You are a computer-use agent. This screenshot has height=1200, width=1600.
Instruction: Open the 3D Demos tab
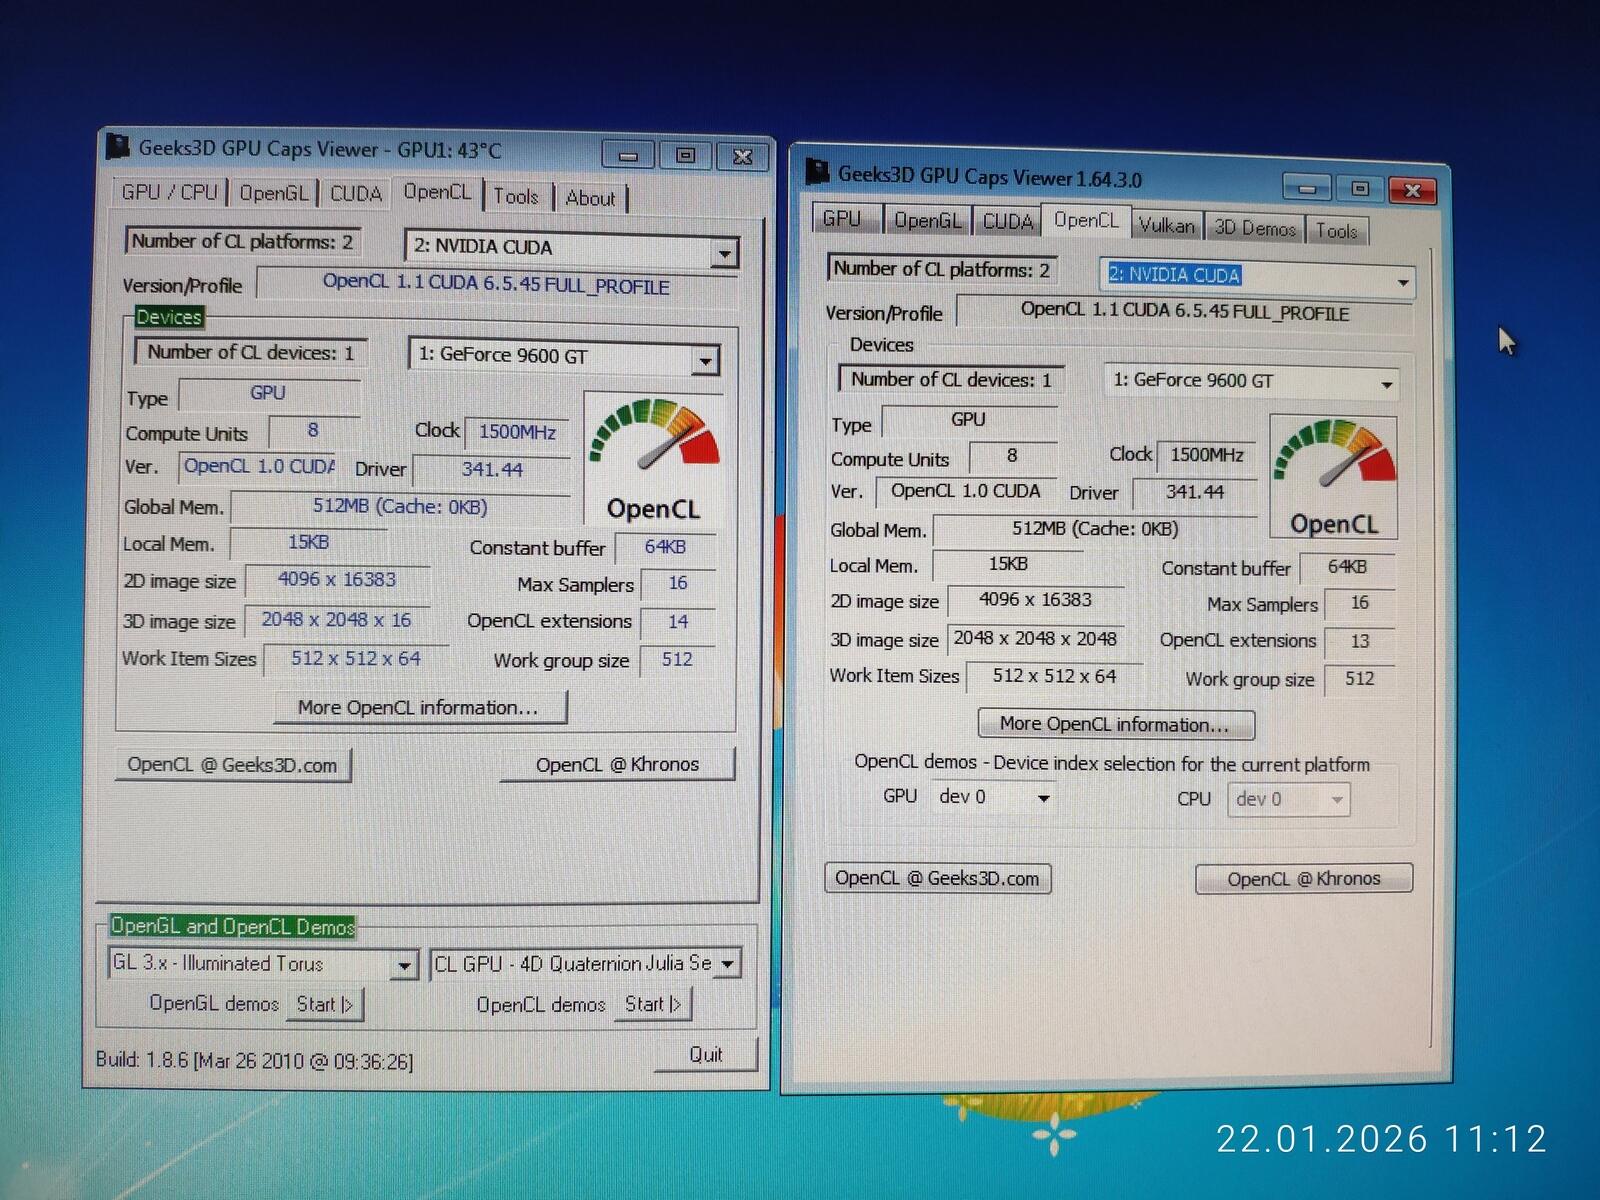(1255, 228)
